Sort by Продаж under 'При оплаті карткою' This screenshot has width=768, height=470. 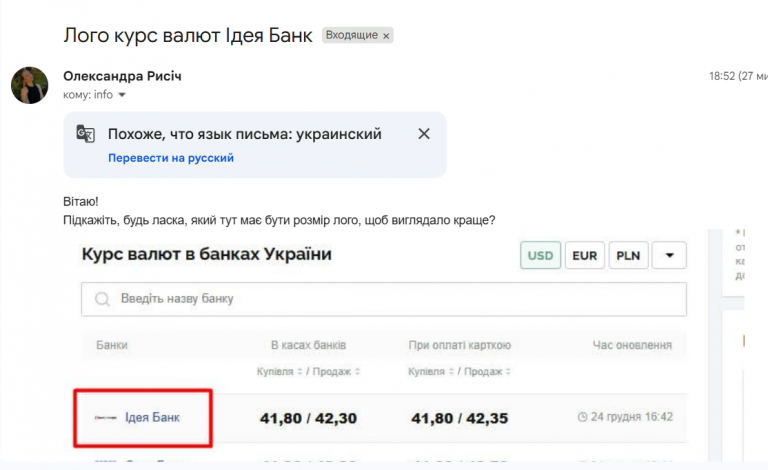tap(489, 372)
